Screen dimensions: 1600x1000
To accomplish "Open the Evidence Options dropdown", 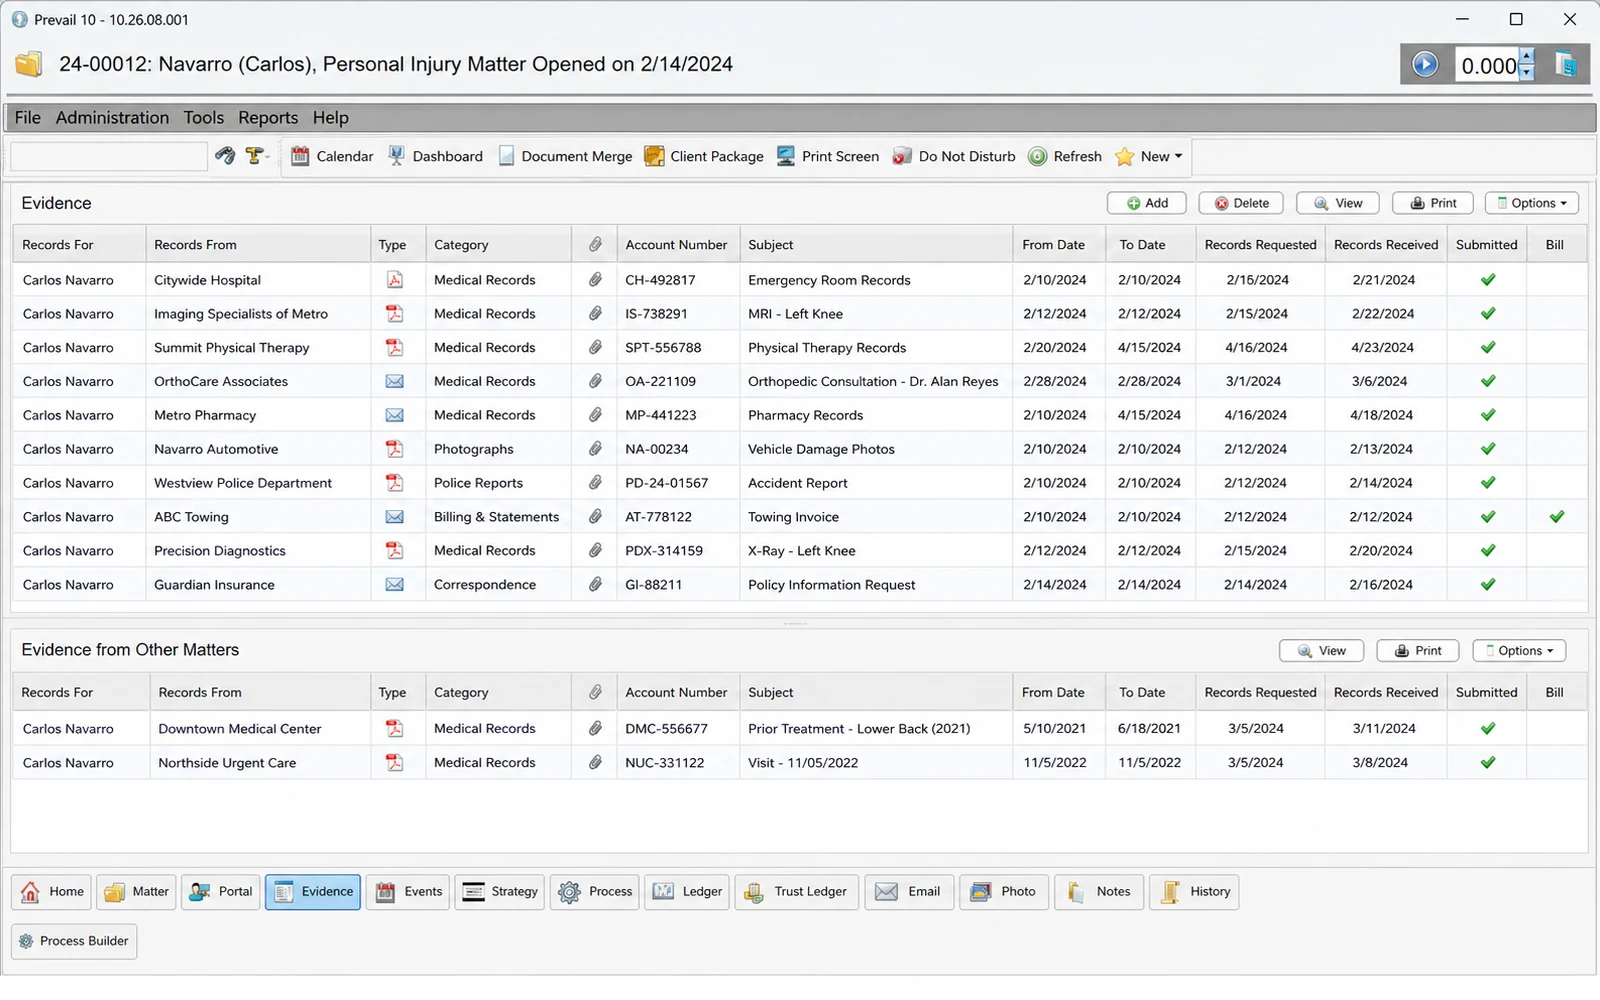I will (1532, 203).
